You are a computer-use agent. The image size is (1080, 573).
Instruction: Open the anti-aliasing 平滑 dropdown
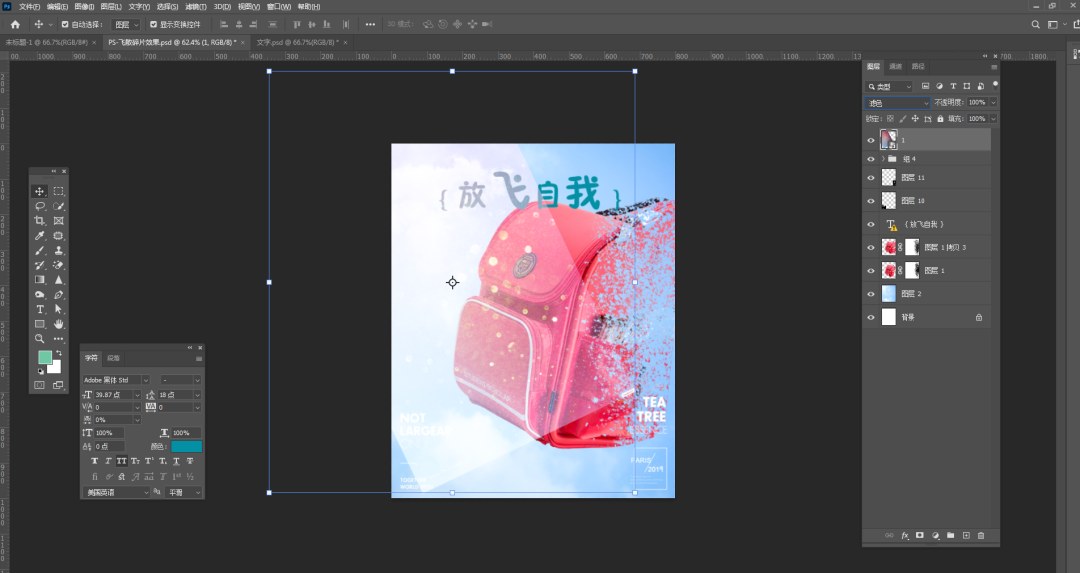[x=185, y=492]
